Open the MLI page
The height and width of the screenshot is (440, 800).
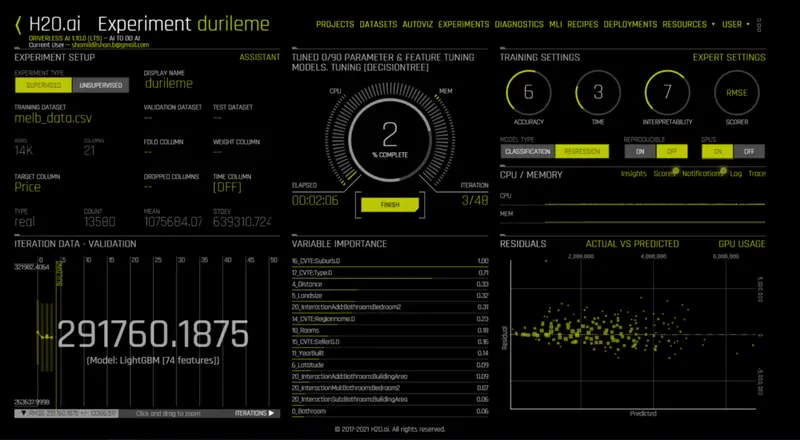point(556,25)
